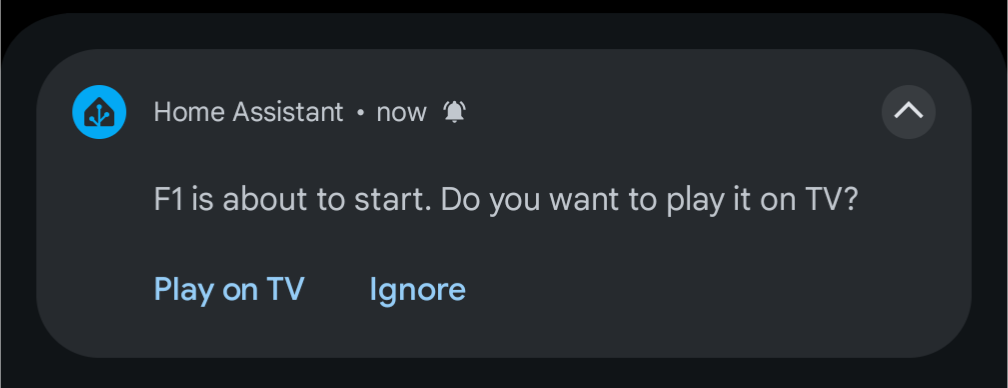The width and height of the screenshot is (1008, 388).
Task: Collapse the notification with the up chevron
Action: pos(908,112)
